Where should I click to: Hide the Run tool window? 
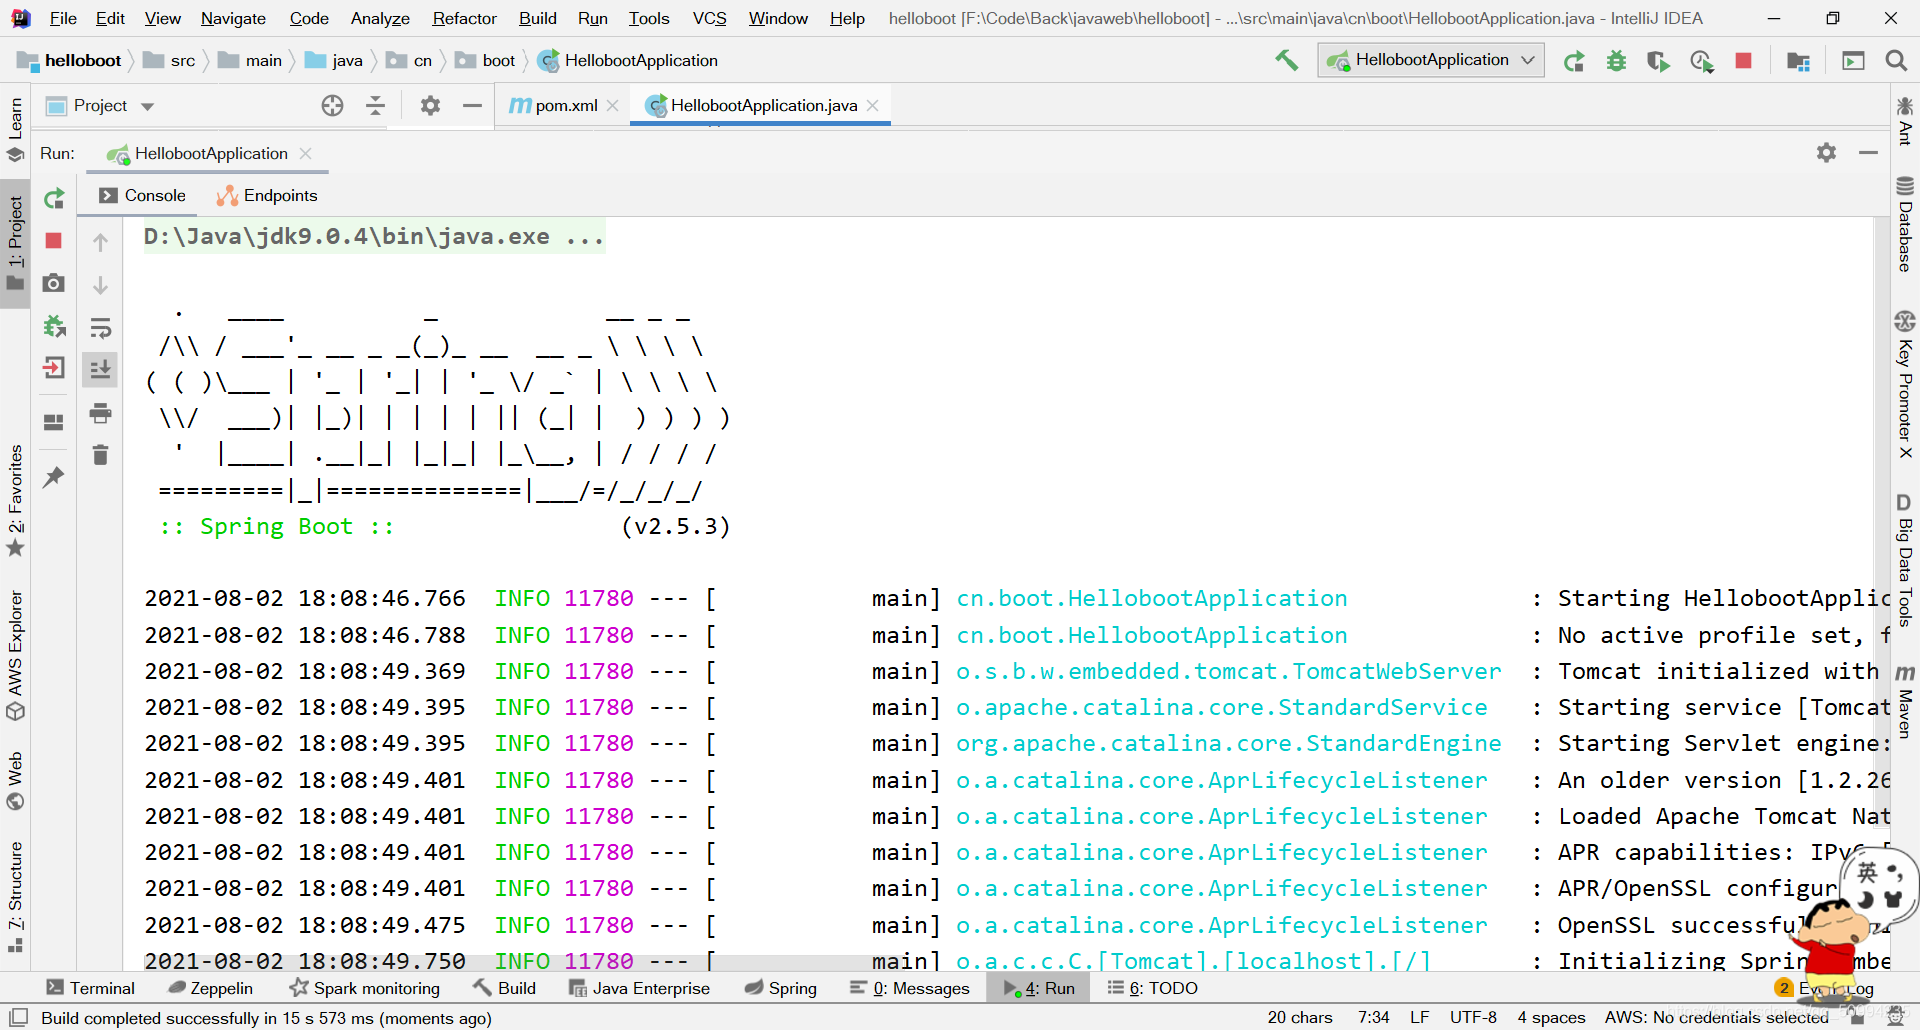click(1868, 153)
